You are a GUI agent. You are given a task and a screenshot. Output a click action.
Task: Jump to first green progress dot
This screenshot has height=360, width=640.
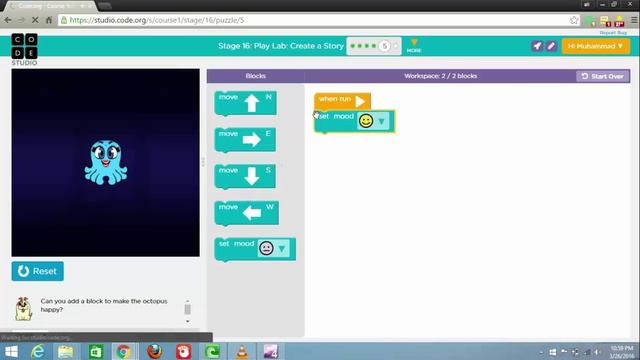point(353,46)
